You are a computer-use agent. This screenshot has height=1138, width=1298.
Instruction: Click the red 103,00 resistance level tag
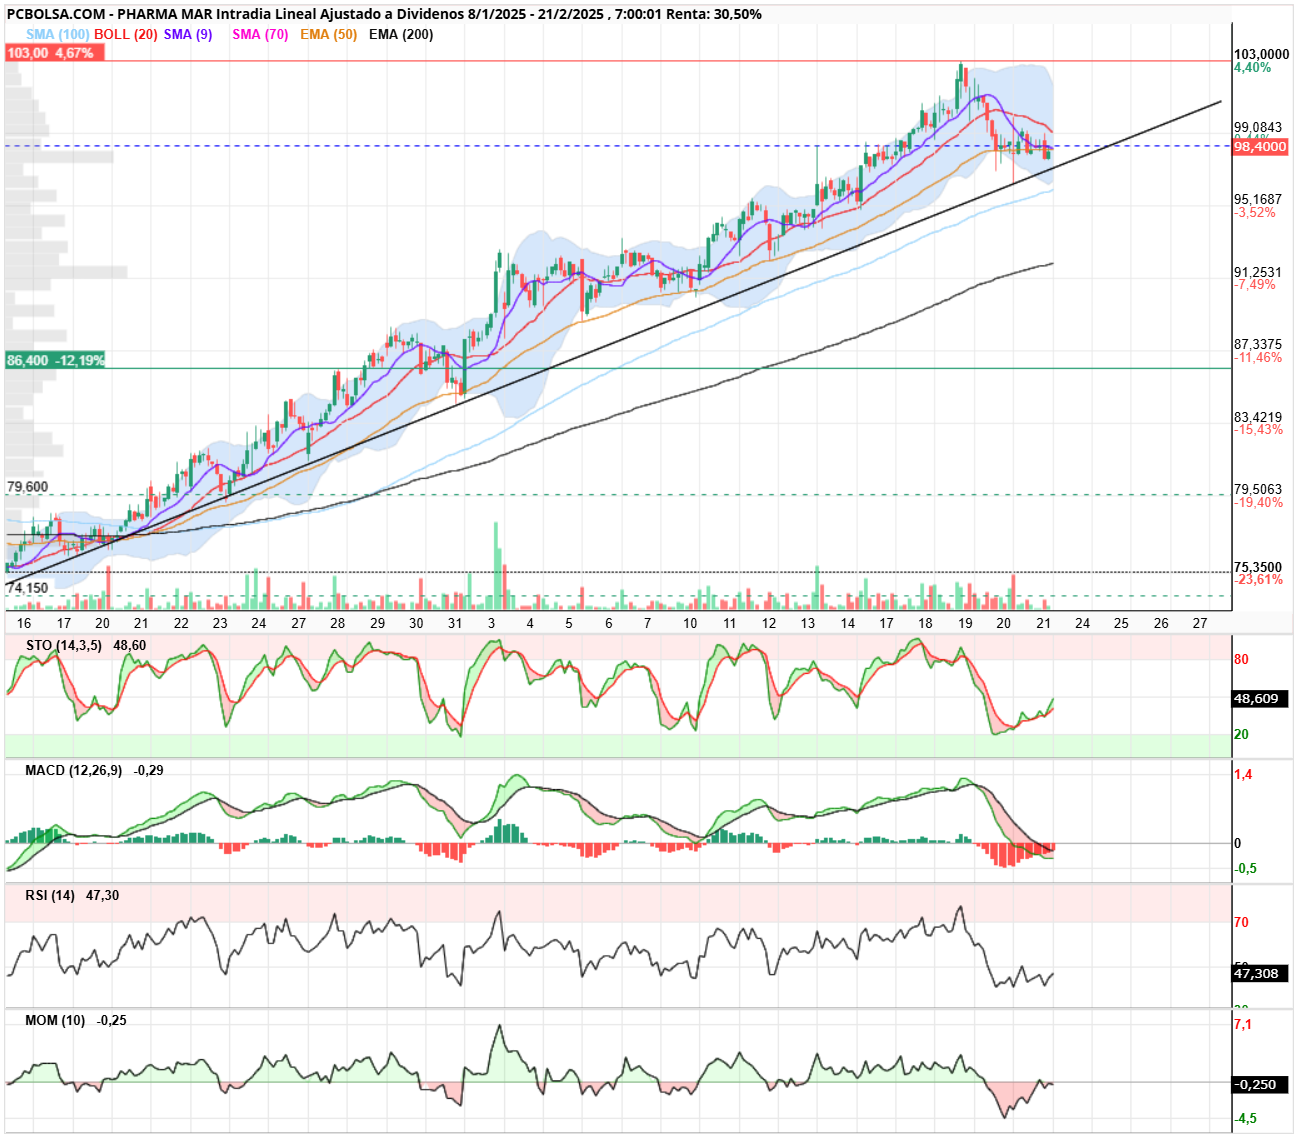click(x=54, y=53)
